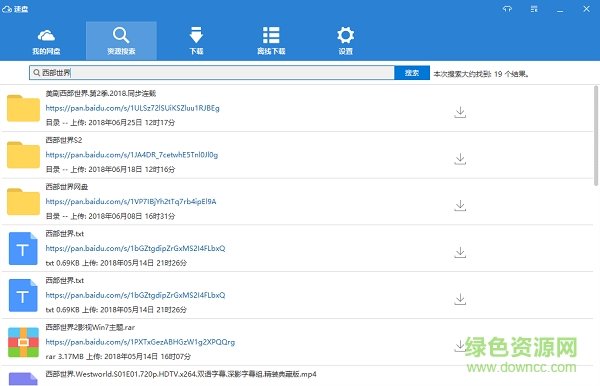Focus the search box containing 西部世界
This screenshot has height=386, width=600.
tap(212, 73)
